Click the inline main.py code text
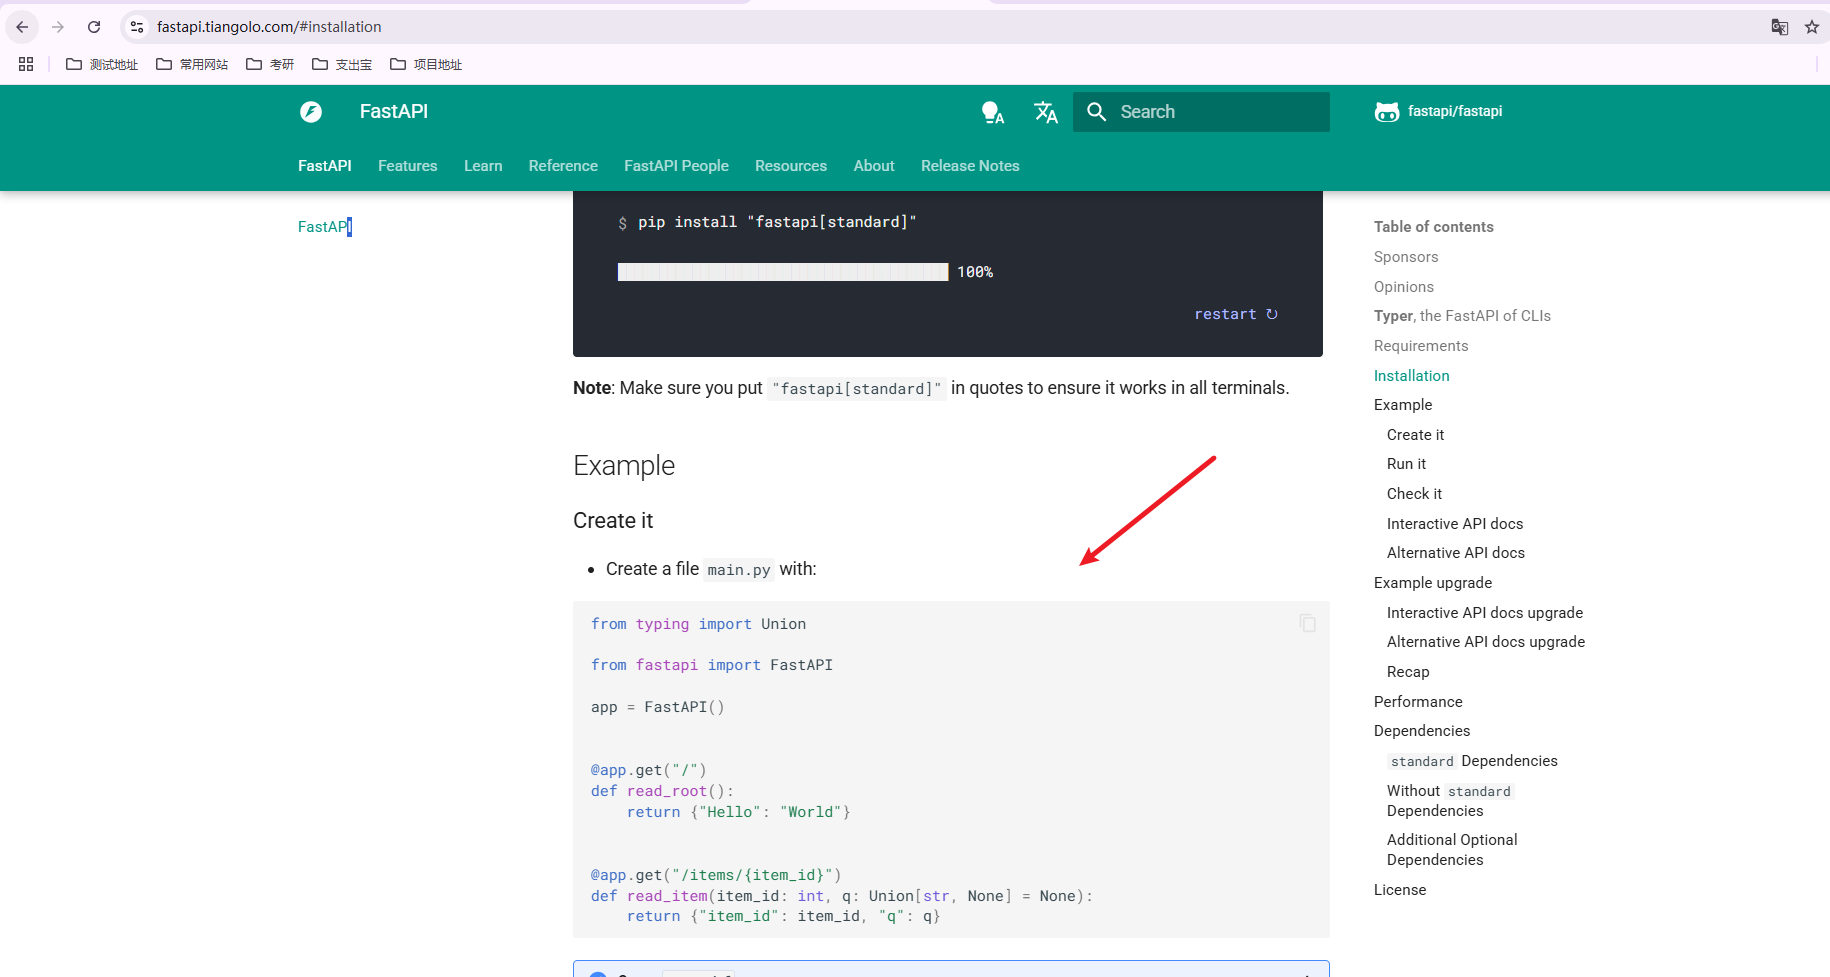Image resolution: width=1830 pixels, height=977 pixels. pyautogui.click(x=739, y=570)
